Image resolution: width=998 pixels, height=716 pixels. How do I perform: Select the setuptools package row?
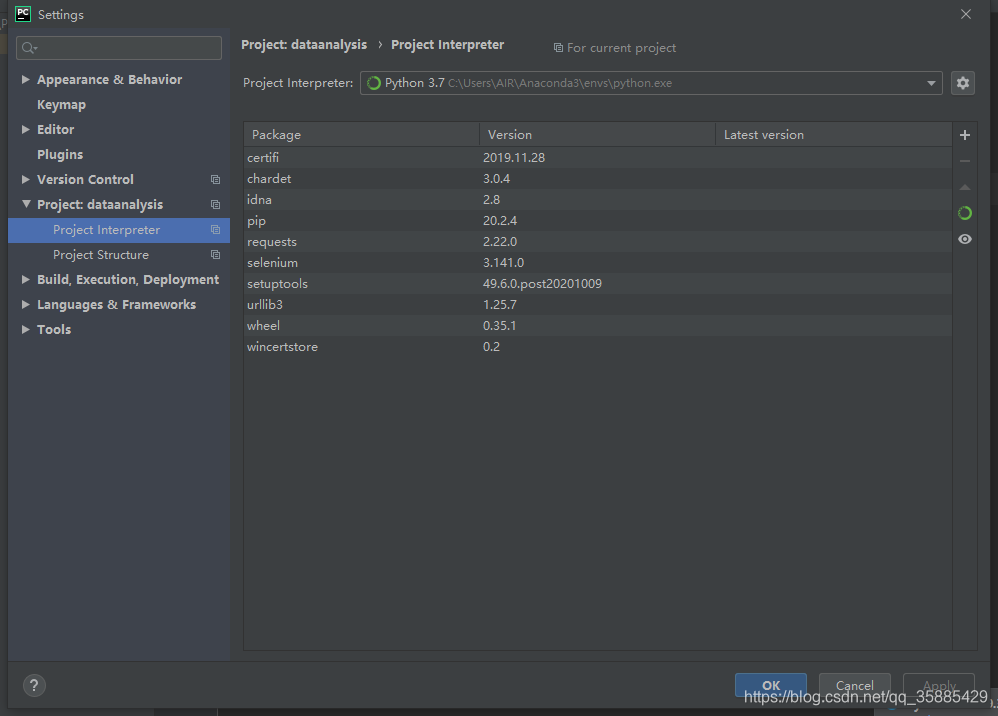pyautogui.click(x=598, y=283)
